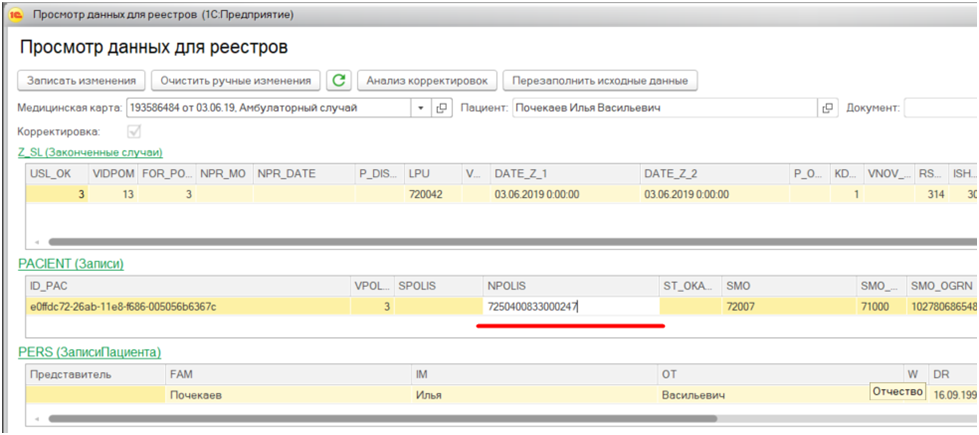Click the NPOLIS edit cell 7250400833000247
979x435 pixels.
571,306
